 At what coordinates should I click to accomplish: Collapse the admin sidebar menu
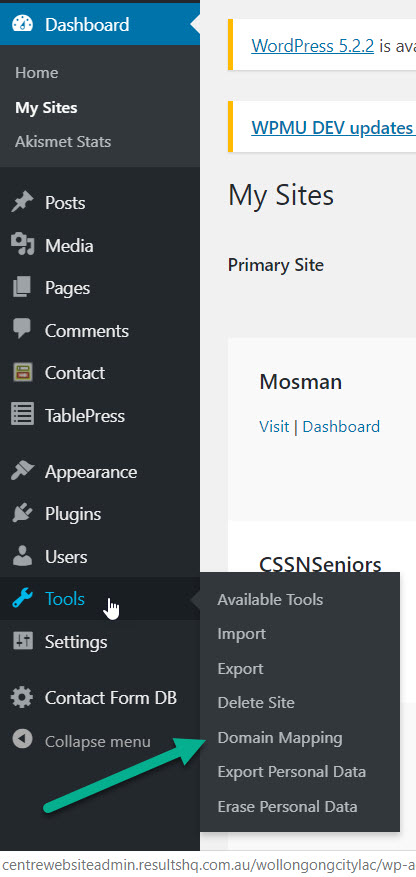(82, 741)
